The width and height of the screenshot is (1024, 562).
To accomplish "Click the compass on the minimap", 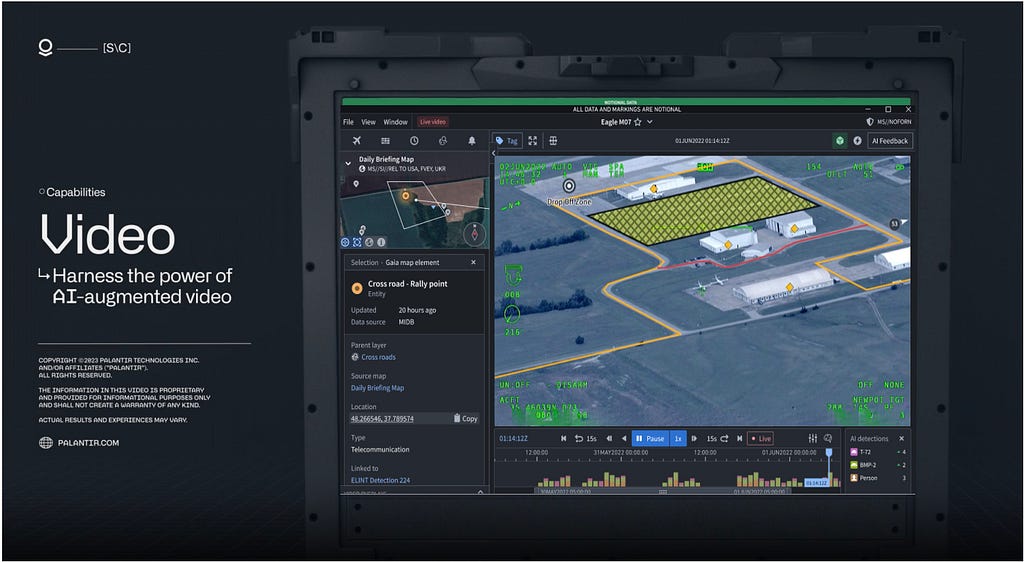I will 474,234.
